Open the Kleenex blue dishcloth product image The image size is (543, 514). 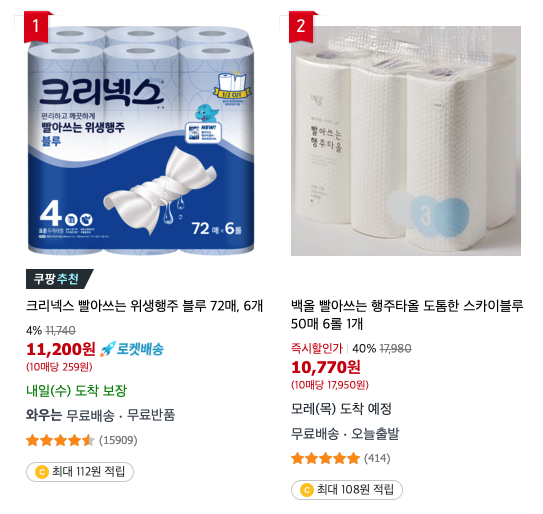(141, 140)
